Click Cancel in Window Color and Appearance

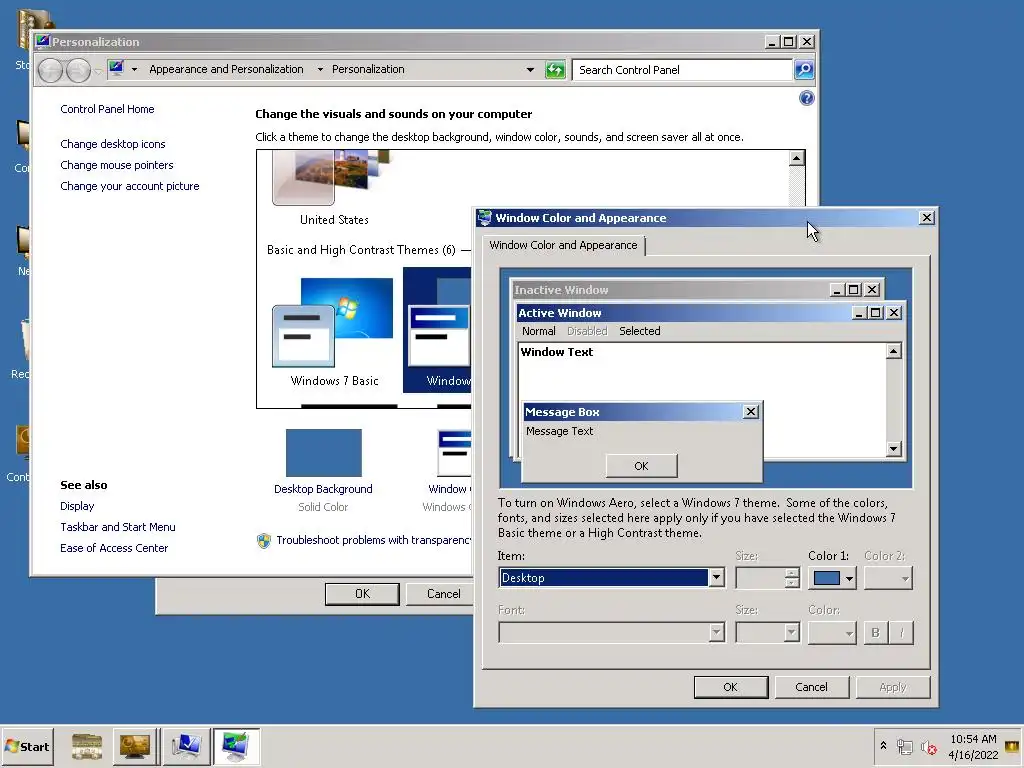tap(812, 687)
